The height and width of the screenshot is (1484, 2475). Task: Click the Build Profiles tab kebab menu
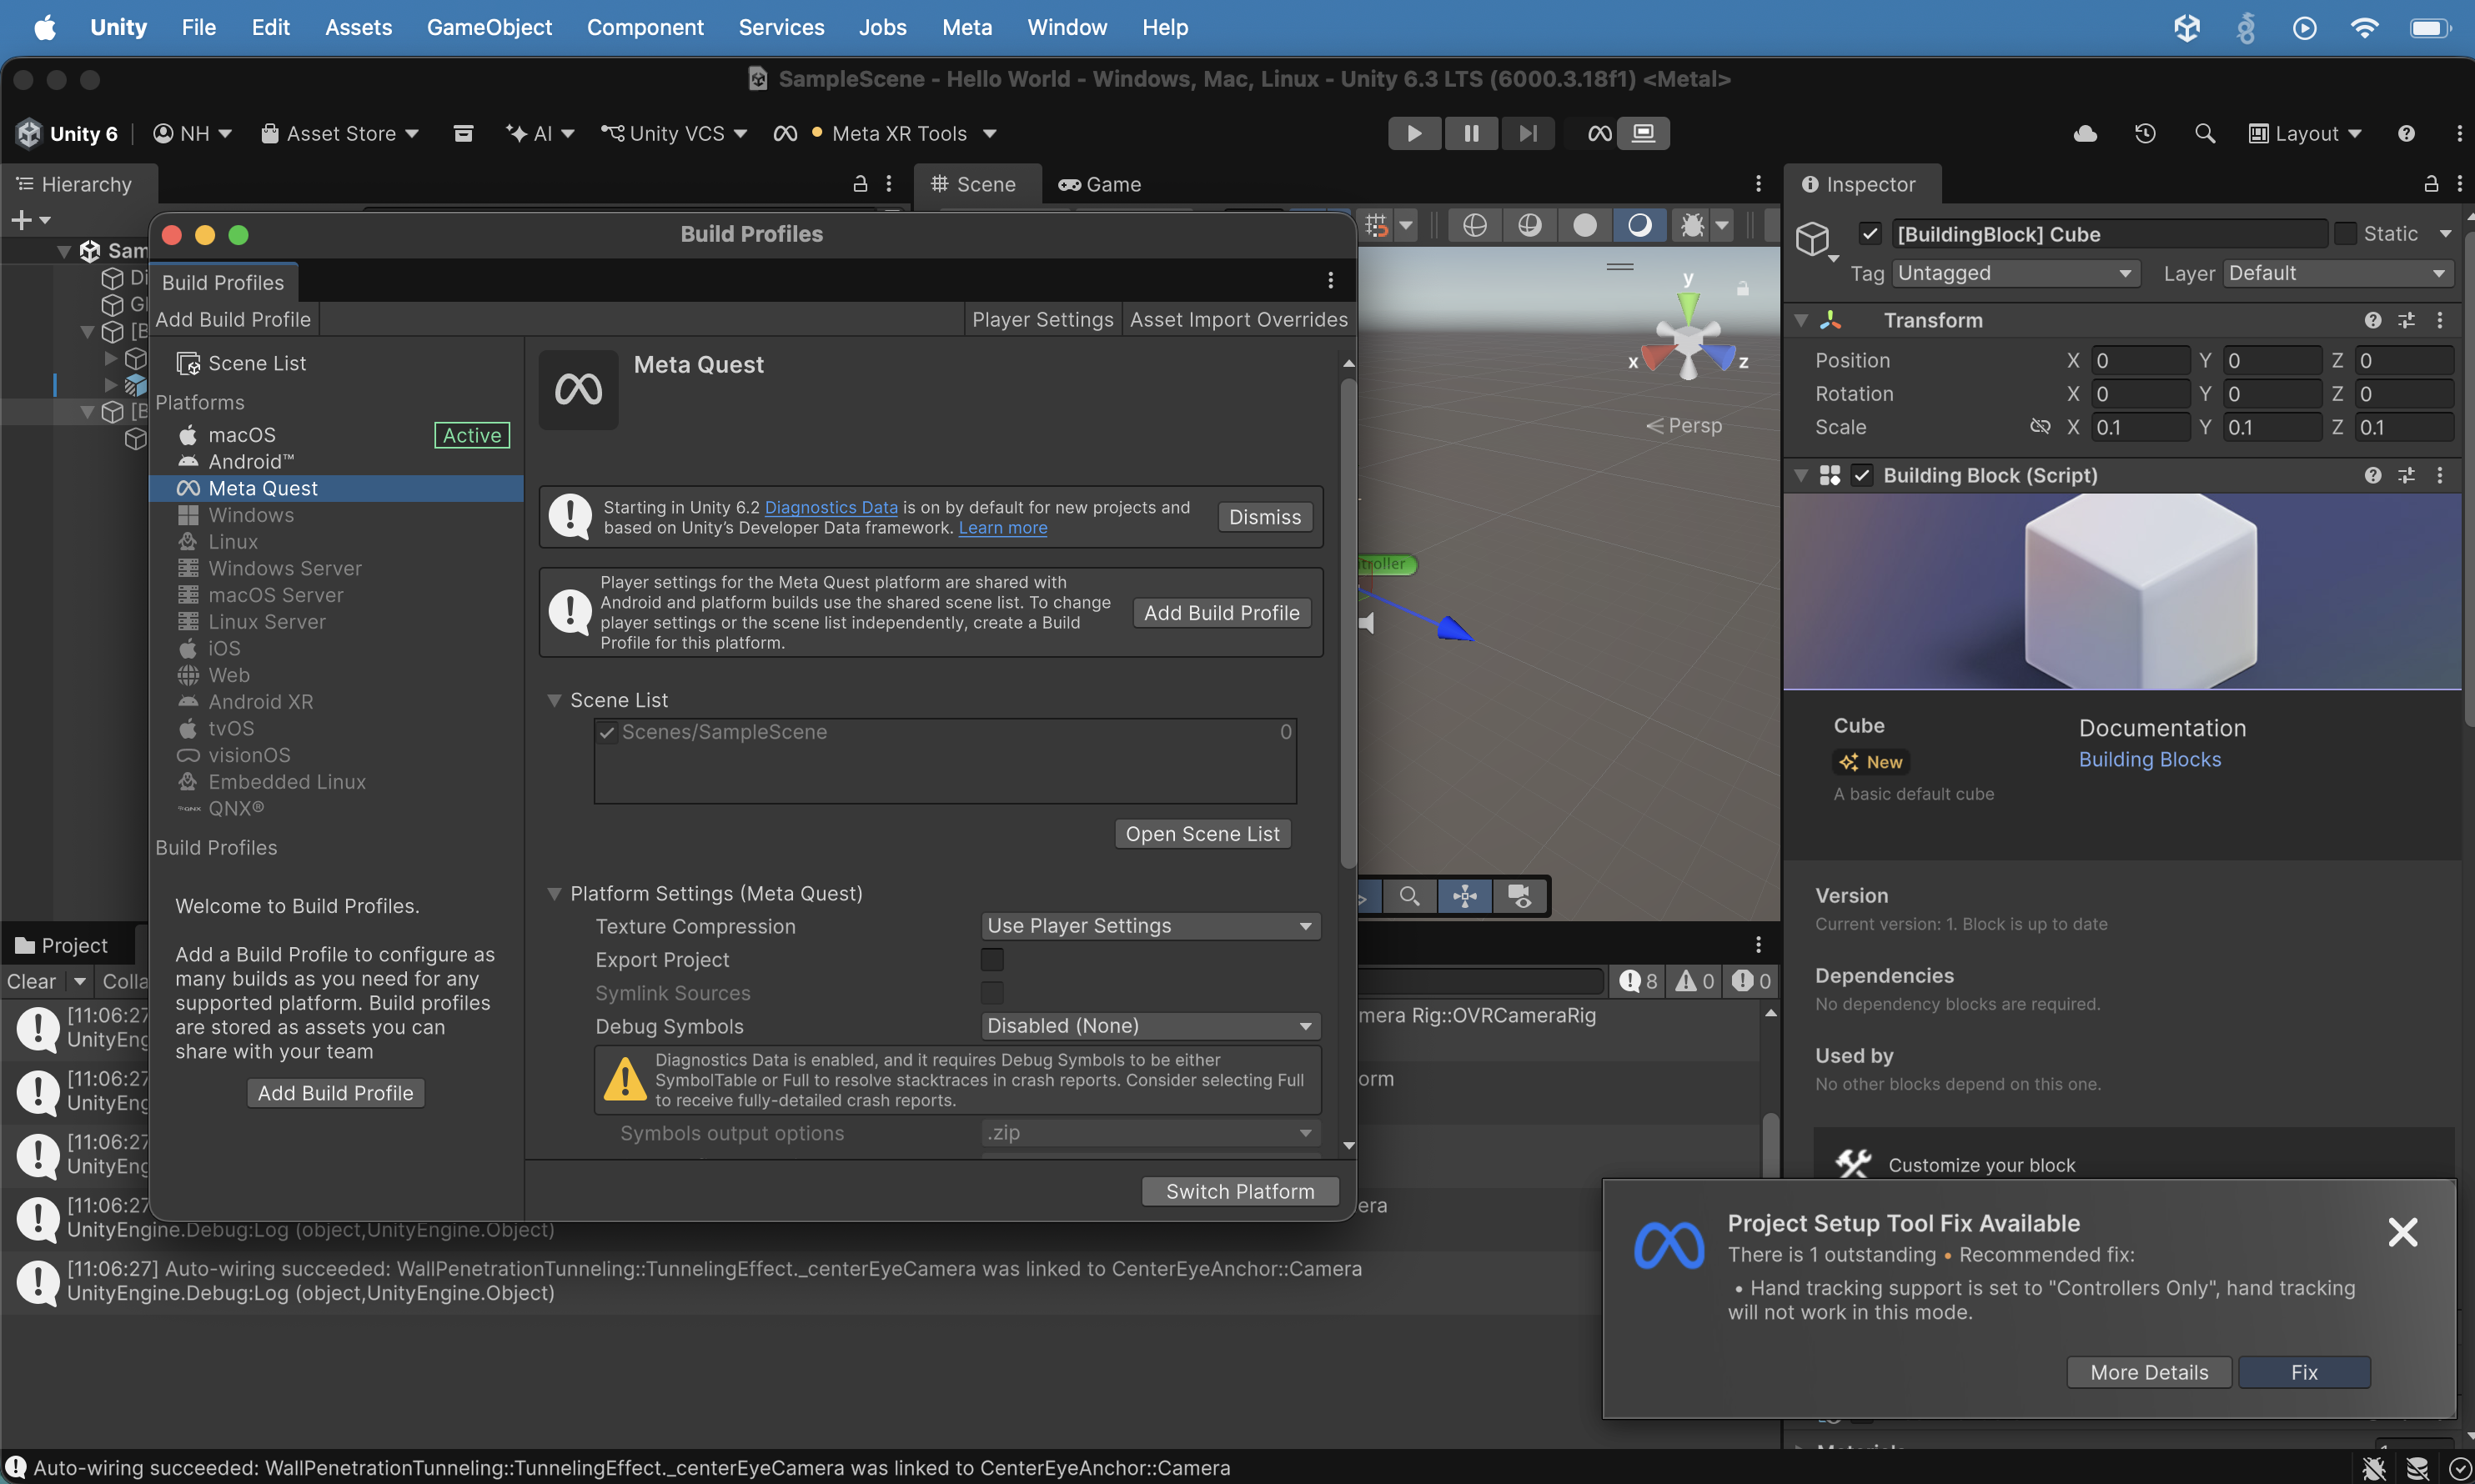pos(1330,280)
